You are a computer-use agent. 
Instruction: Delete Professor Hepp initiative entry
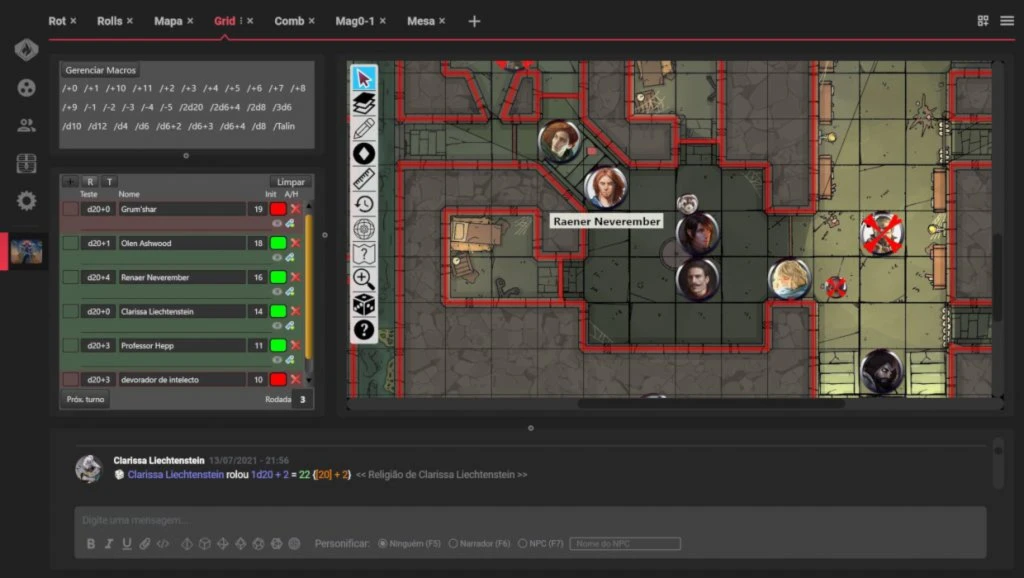tap(295, 345)
